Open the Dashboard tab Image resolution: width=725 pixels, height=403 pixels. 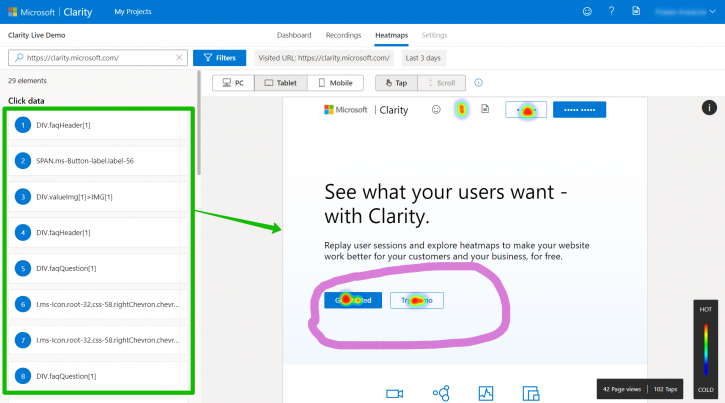pyautogui.click(x=294, y=35)
